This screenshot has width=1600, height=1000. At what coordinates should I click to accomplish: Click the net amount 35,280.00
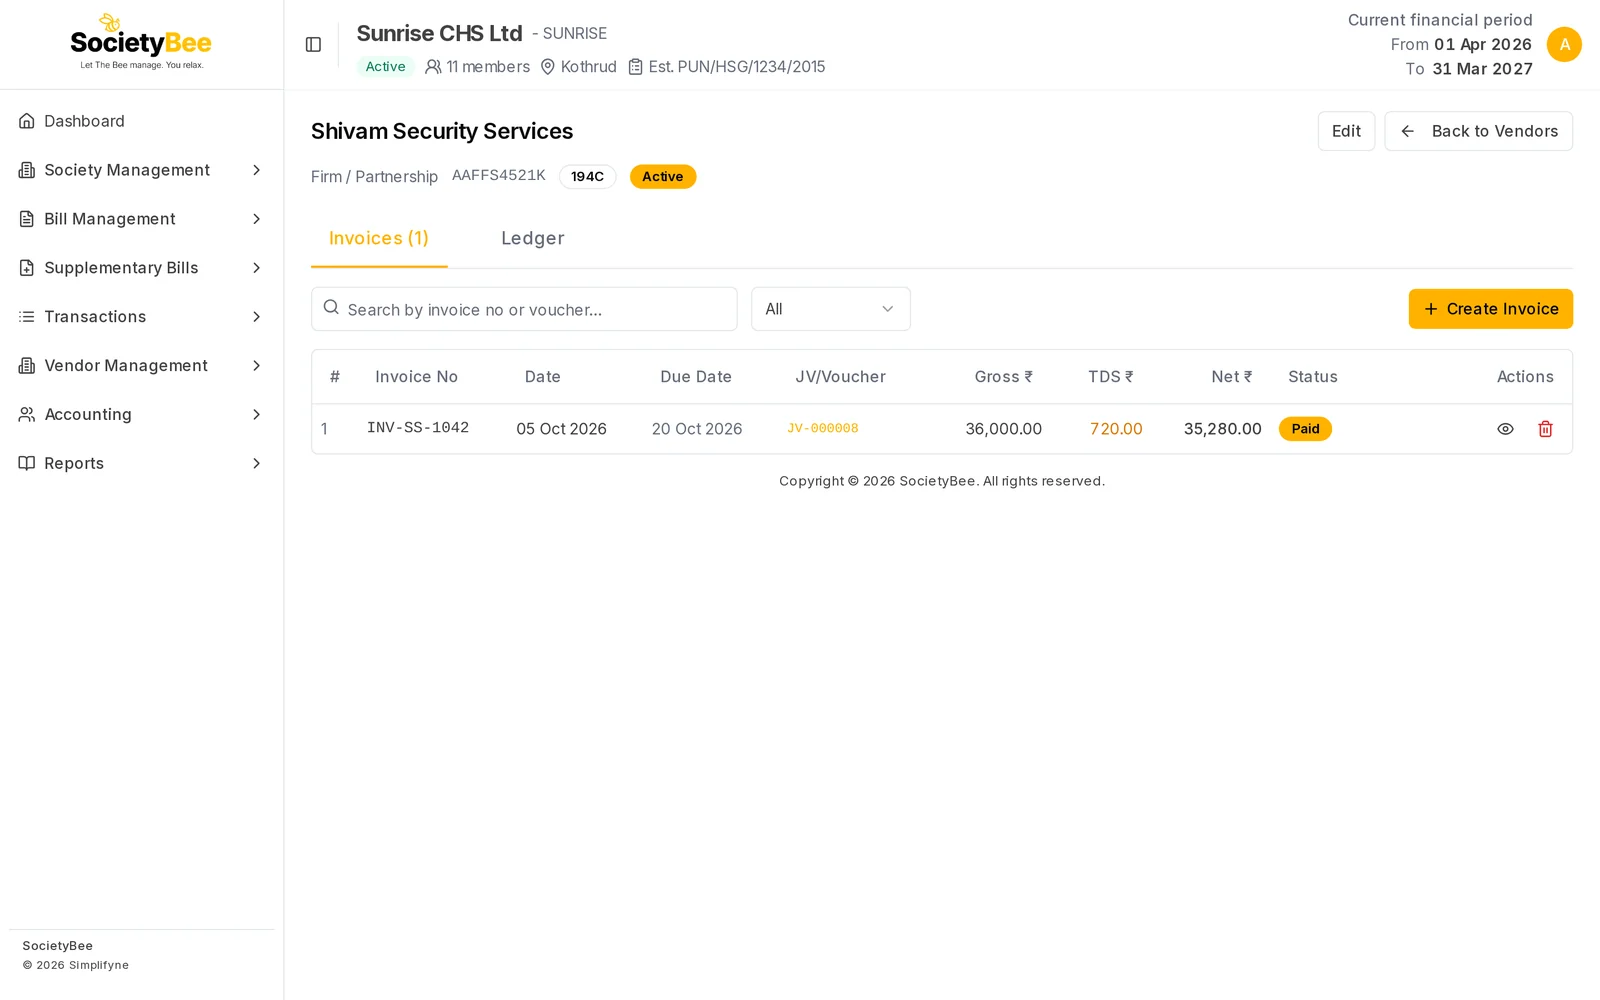pyautogui.click(x=1222, y=429)
